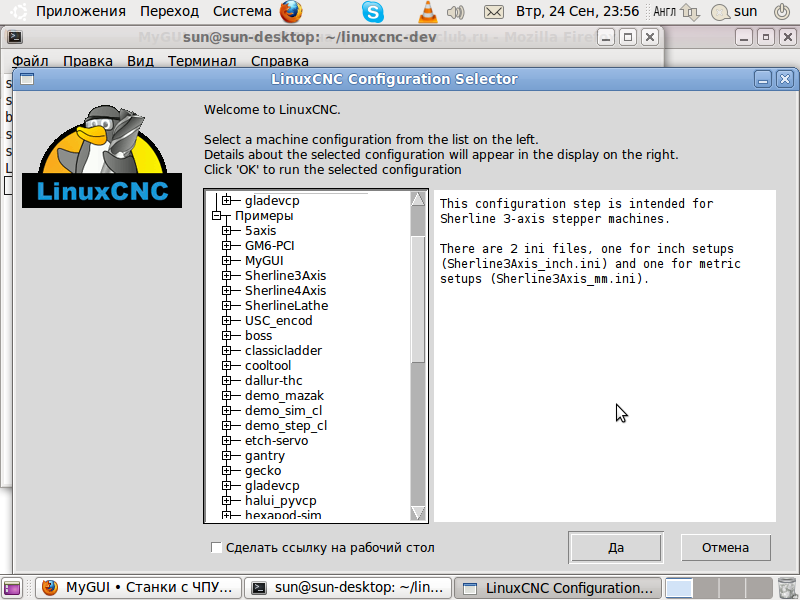Open Skype icon in the top panel
The image size is (800, 600).
[373, 11]
